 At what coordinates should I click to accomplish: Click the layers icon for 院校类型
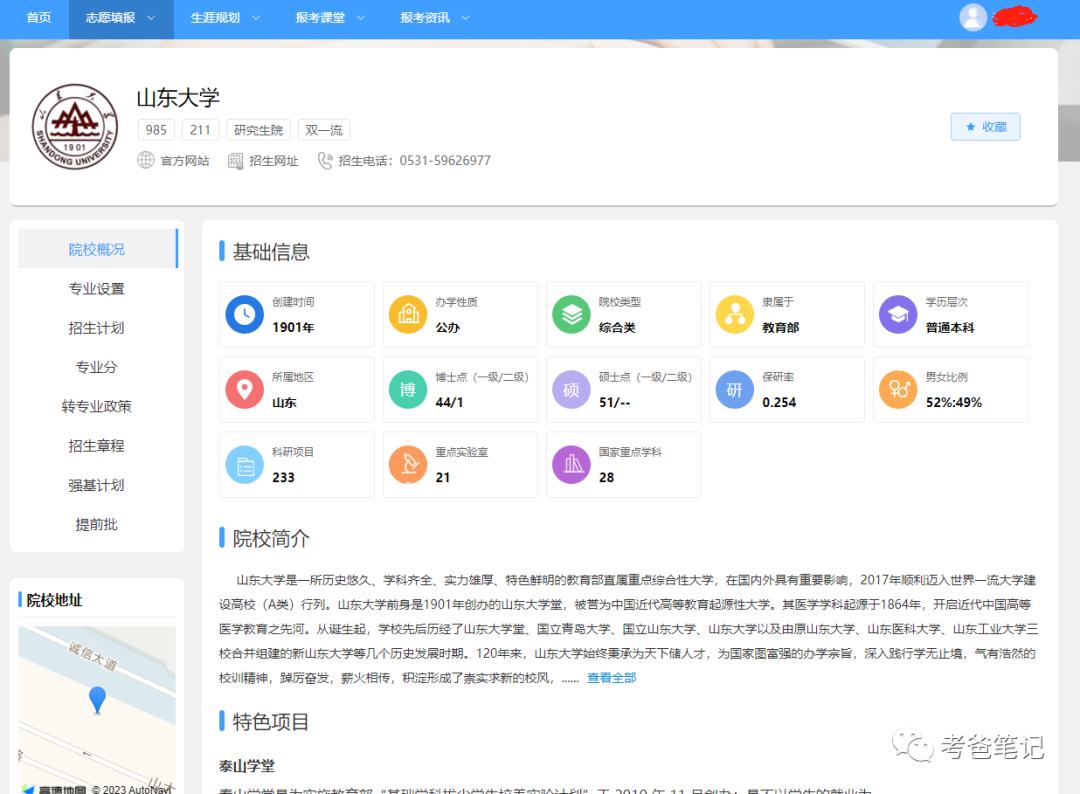coord(571,314)
